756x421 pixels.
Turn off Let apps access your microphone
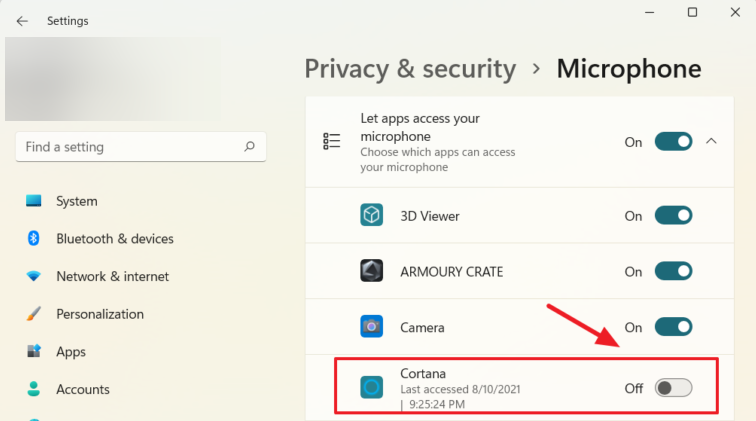[673, 141]
